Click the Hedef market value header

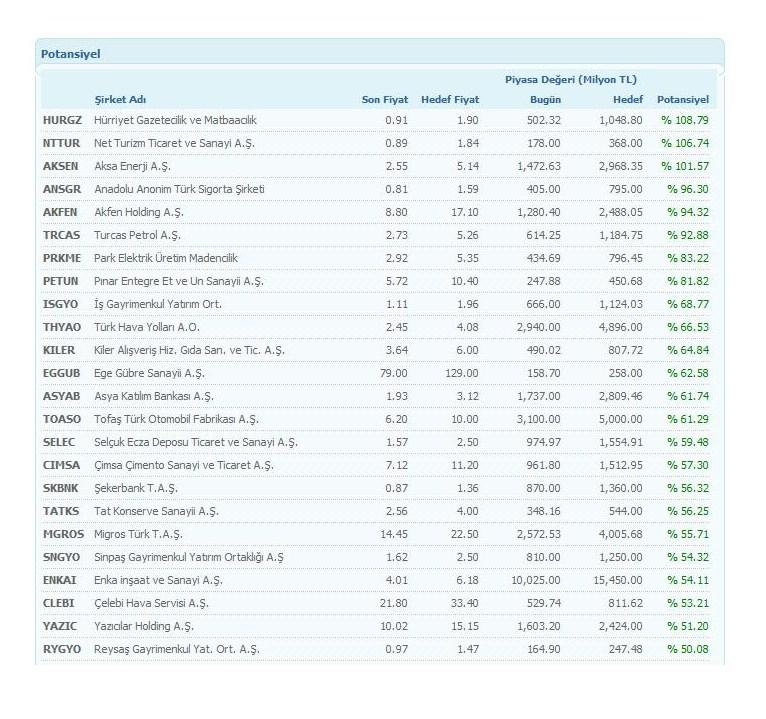pos(628,100)
